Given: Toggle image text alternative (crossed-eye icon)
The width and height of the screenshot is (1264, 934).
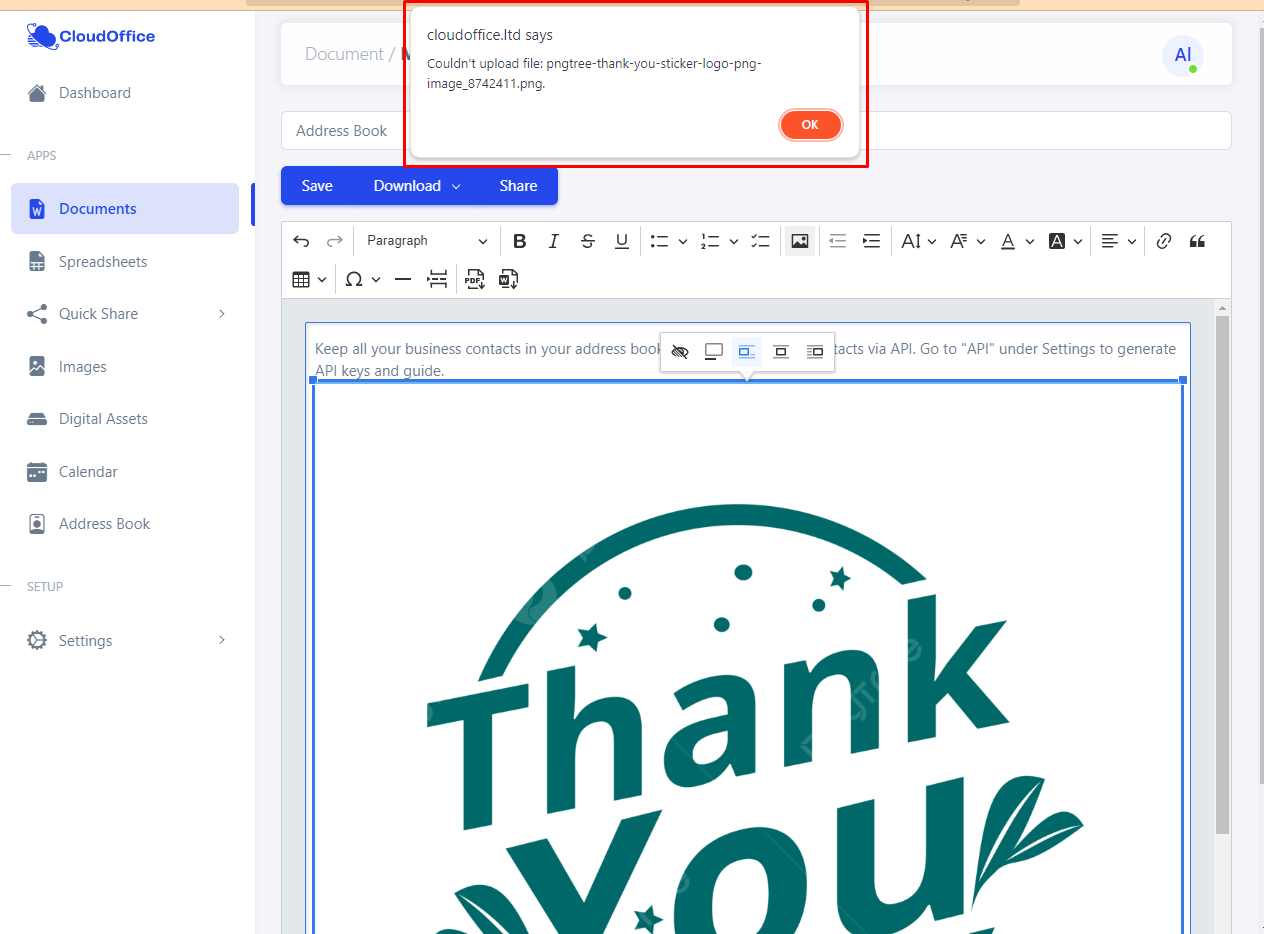Looking at the screenshot, I should click(680, 352).
